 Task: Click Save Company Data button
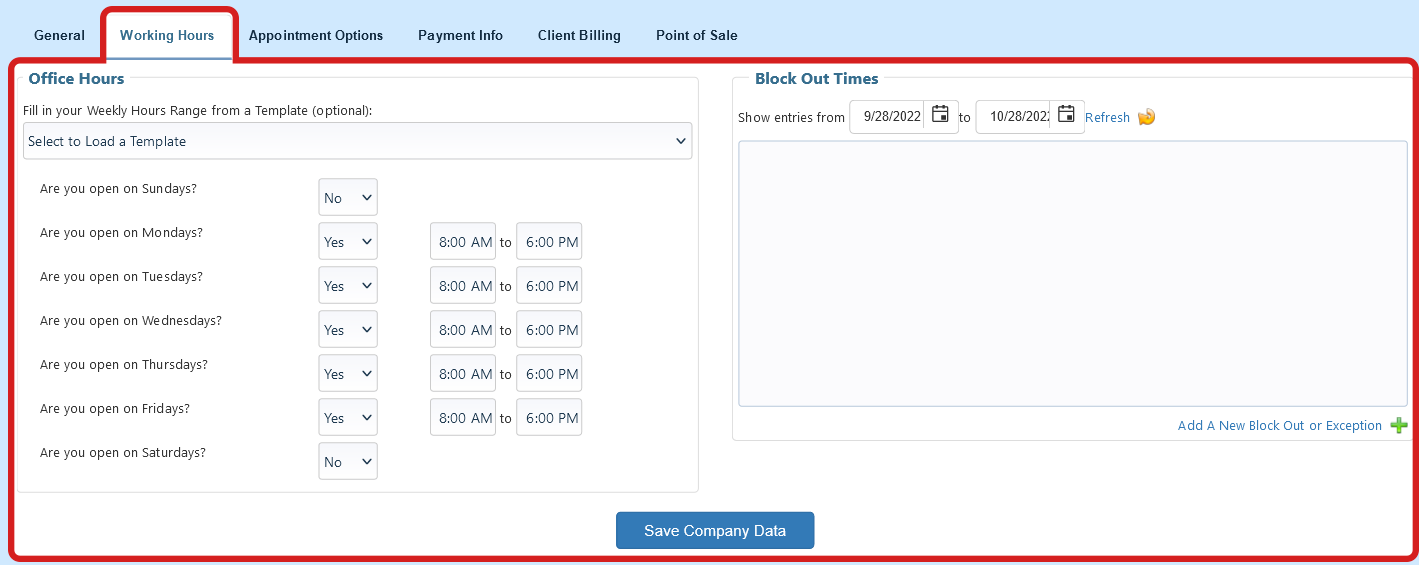click(715, 531)
